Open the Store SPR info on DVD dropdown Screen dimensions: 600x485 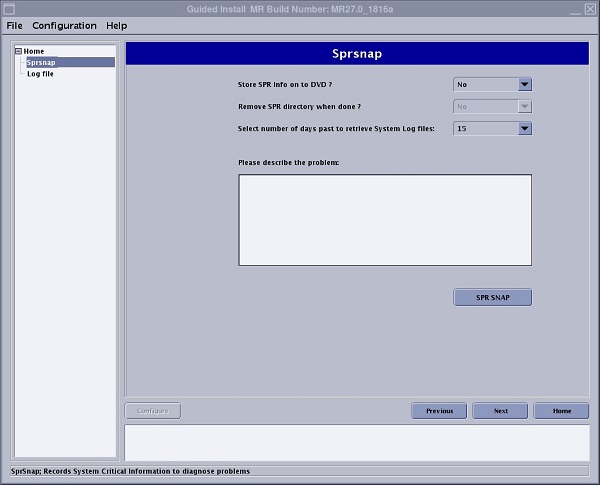tap(492, 85)
